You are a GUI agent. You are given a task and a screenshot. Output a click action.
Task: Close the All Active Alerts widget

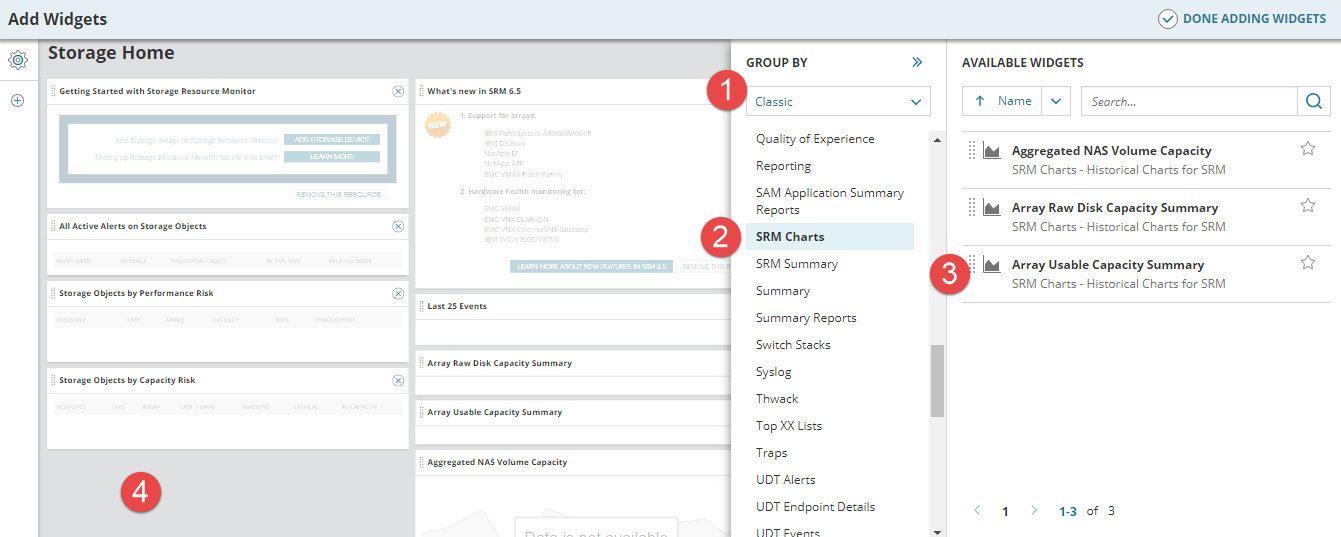398,226
